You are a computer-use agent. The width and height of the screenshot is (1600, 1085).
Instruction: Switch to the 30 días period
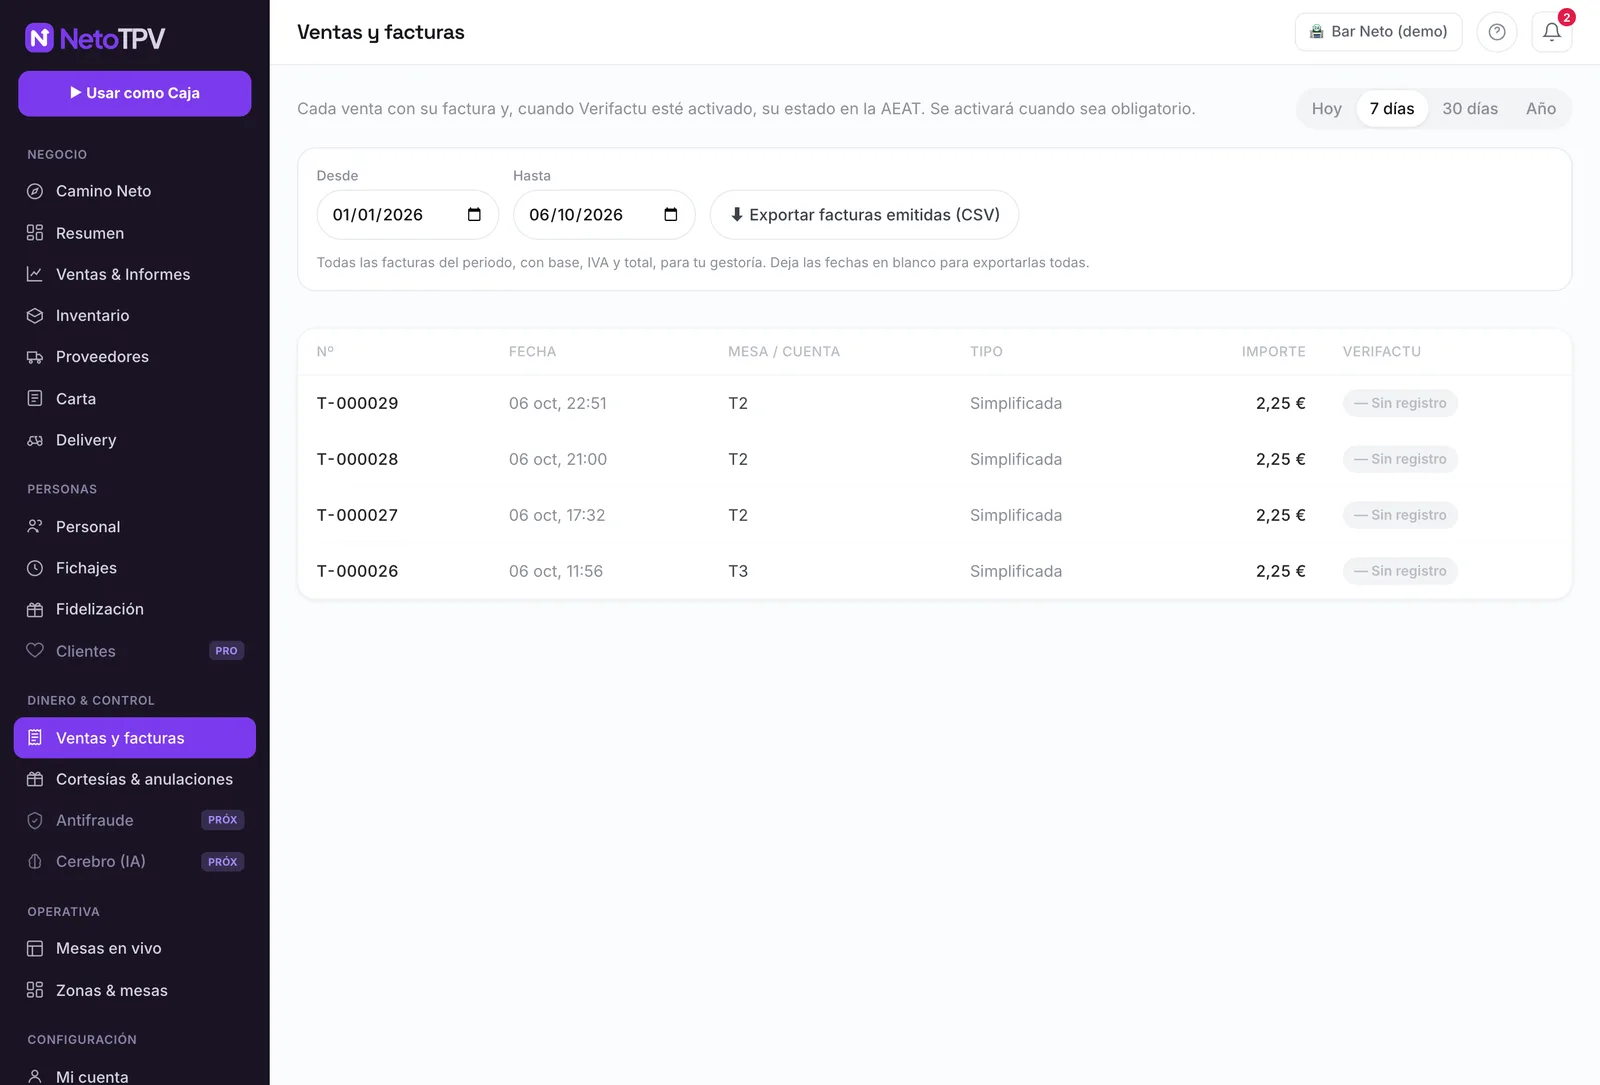[x=1470, y=109]
